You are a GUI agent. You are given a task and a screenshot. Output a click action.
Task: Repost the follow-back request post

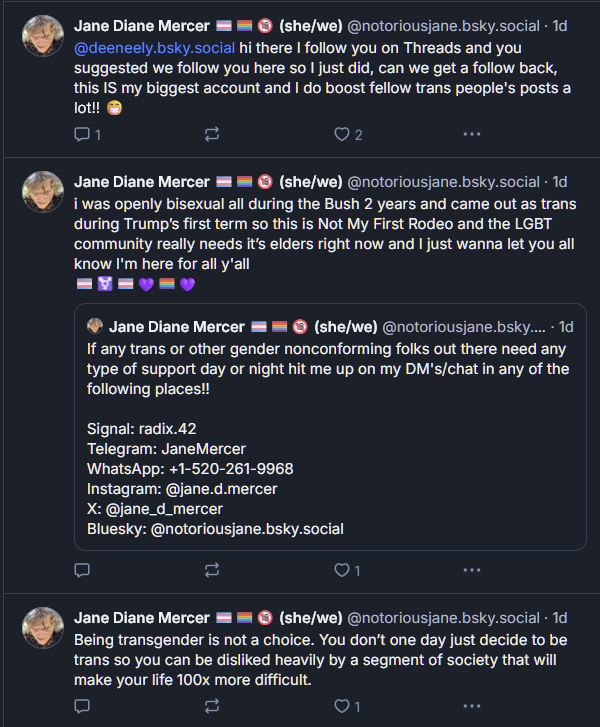point(211,134)
